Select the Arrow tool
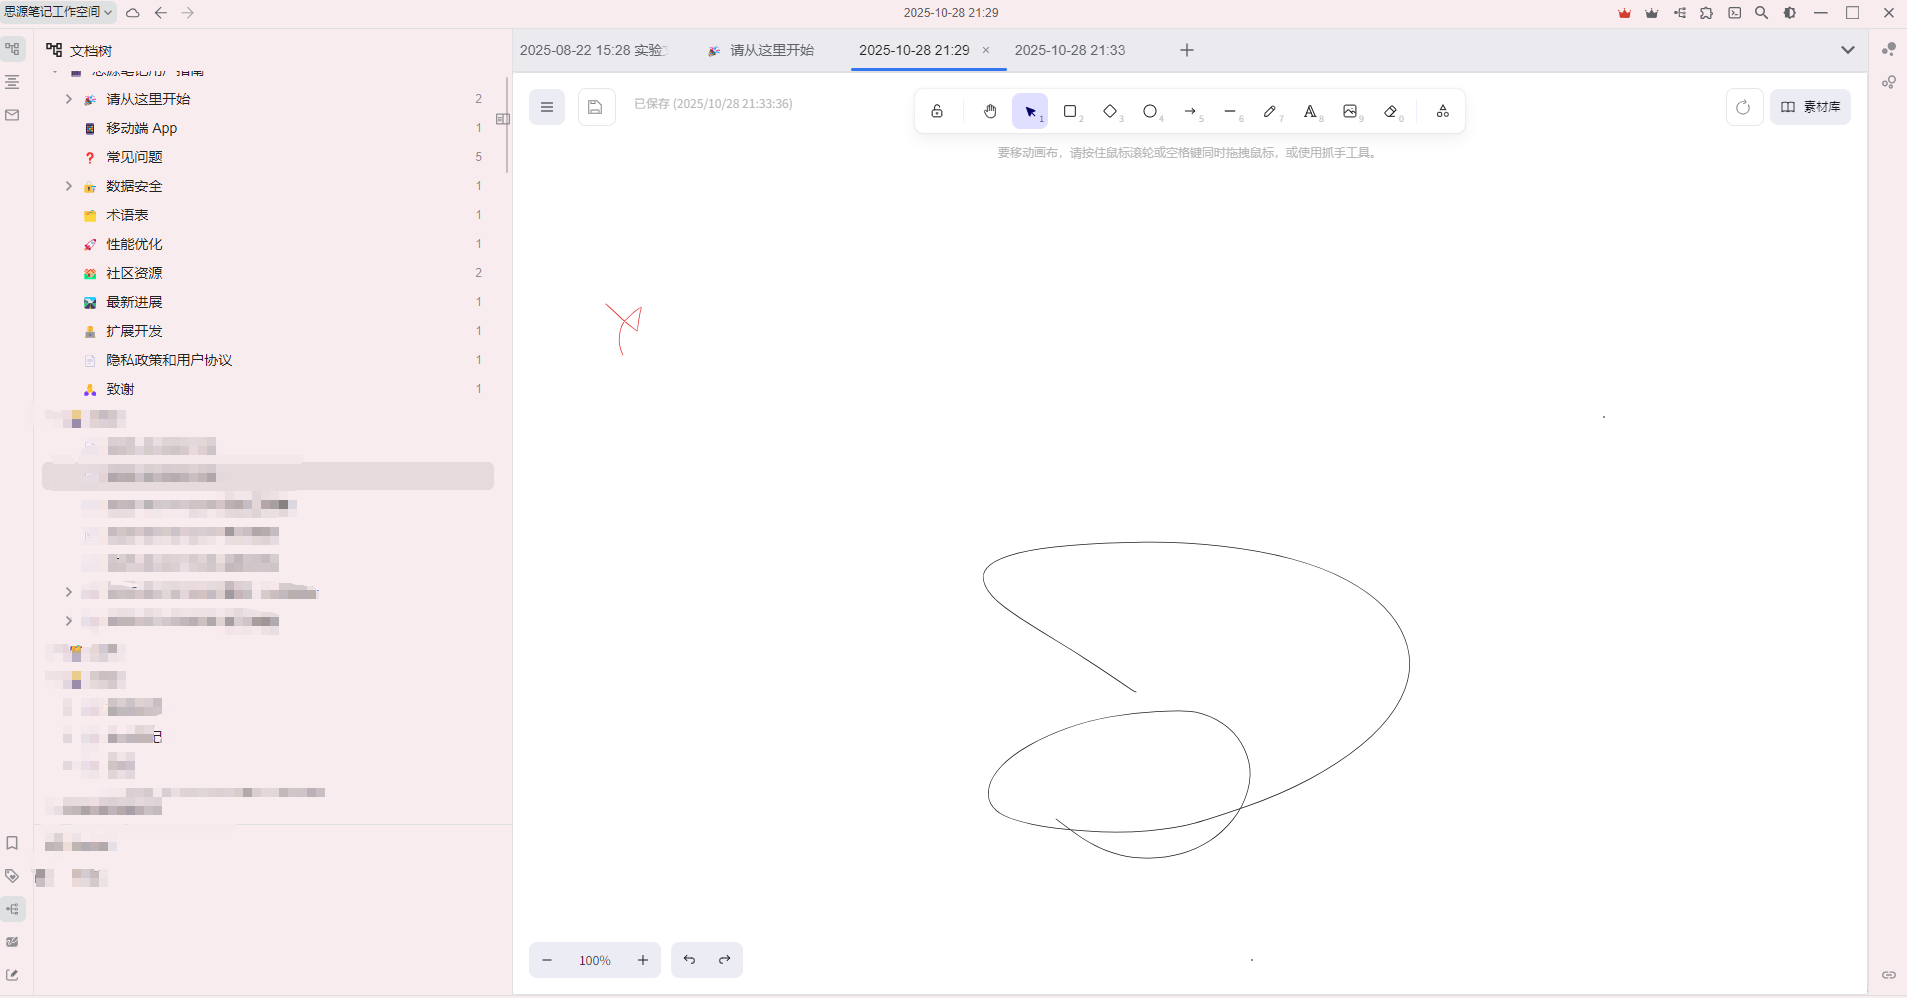This screenshot has height=998, width=1907. (x=1191, y=111)
